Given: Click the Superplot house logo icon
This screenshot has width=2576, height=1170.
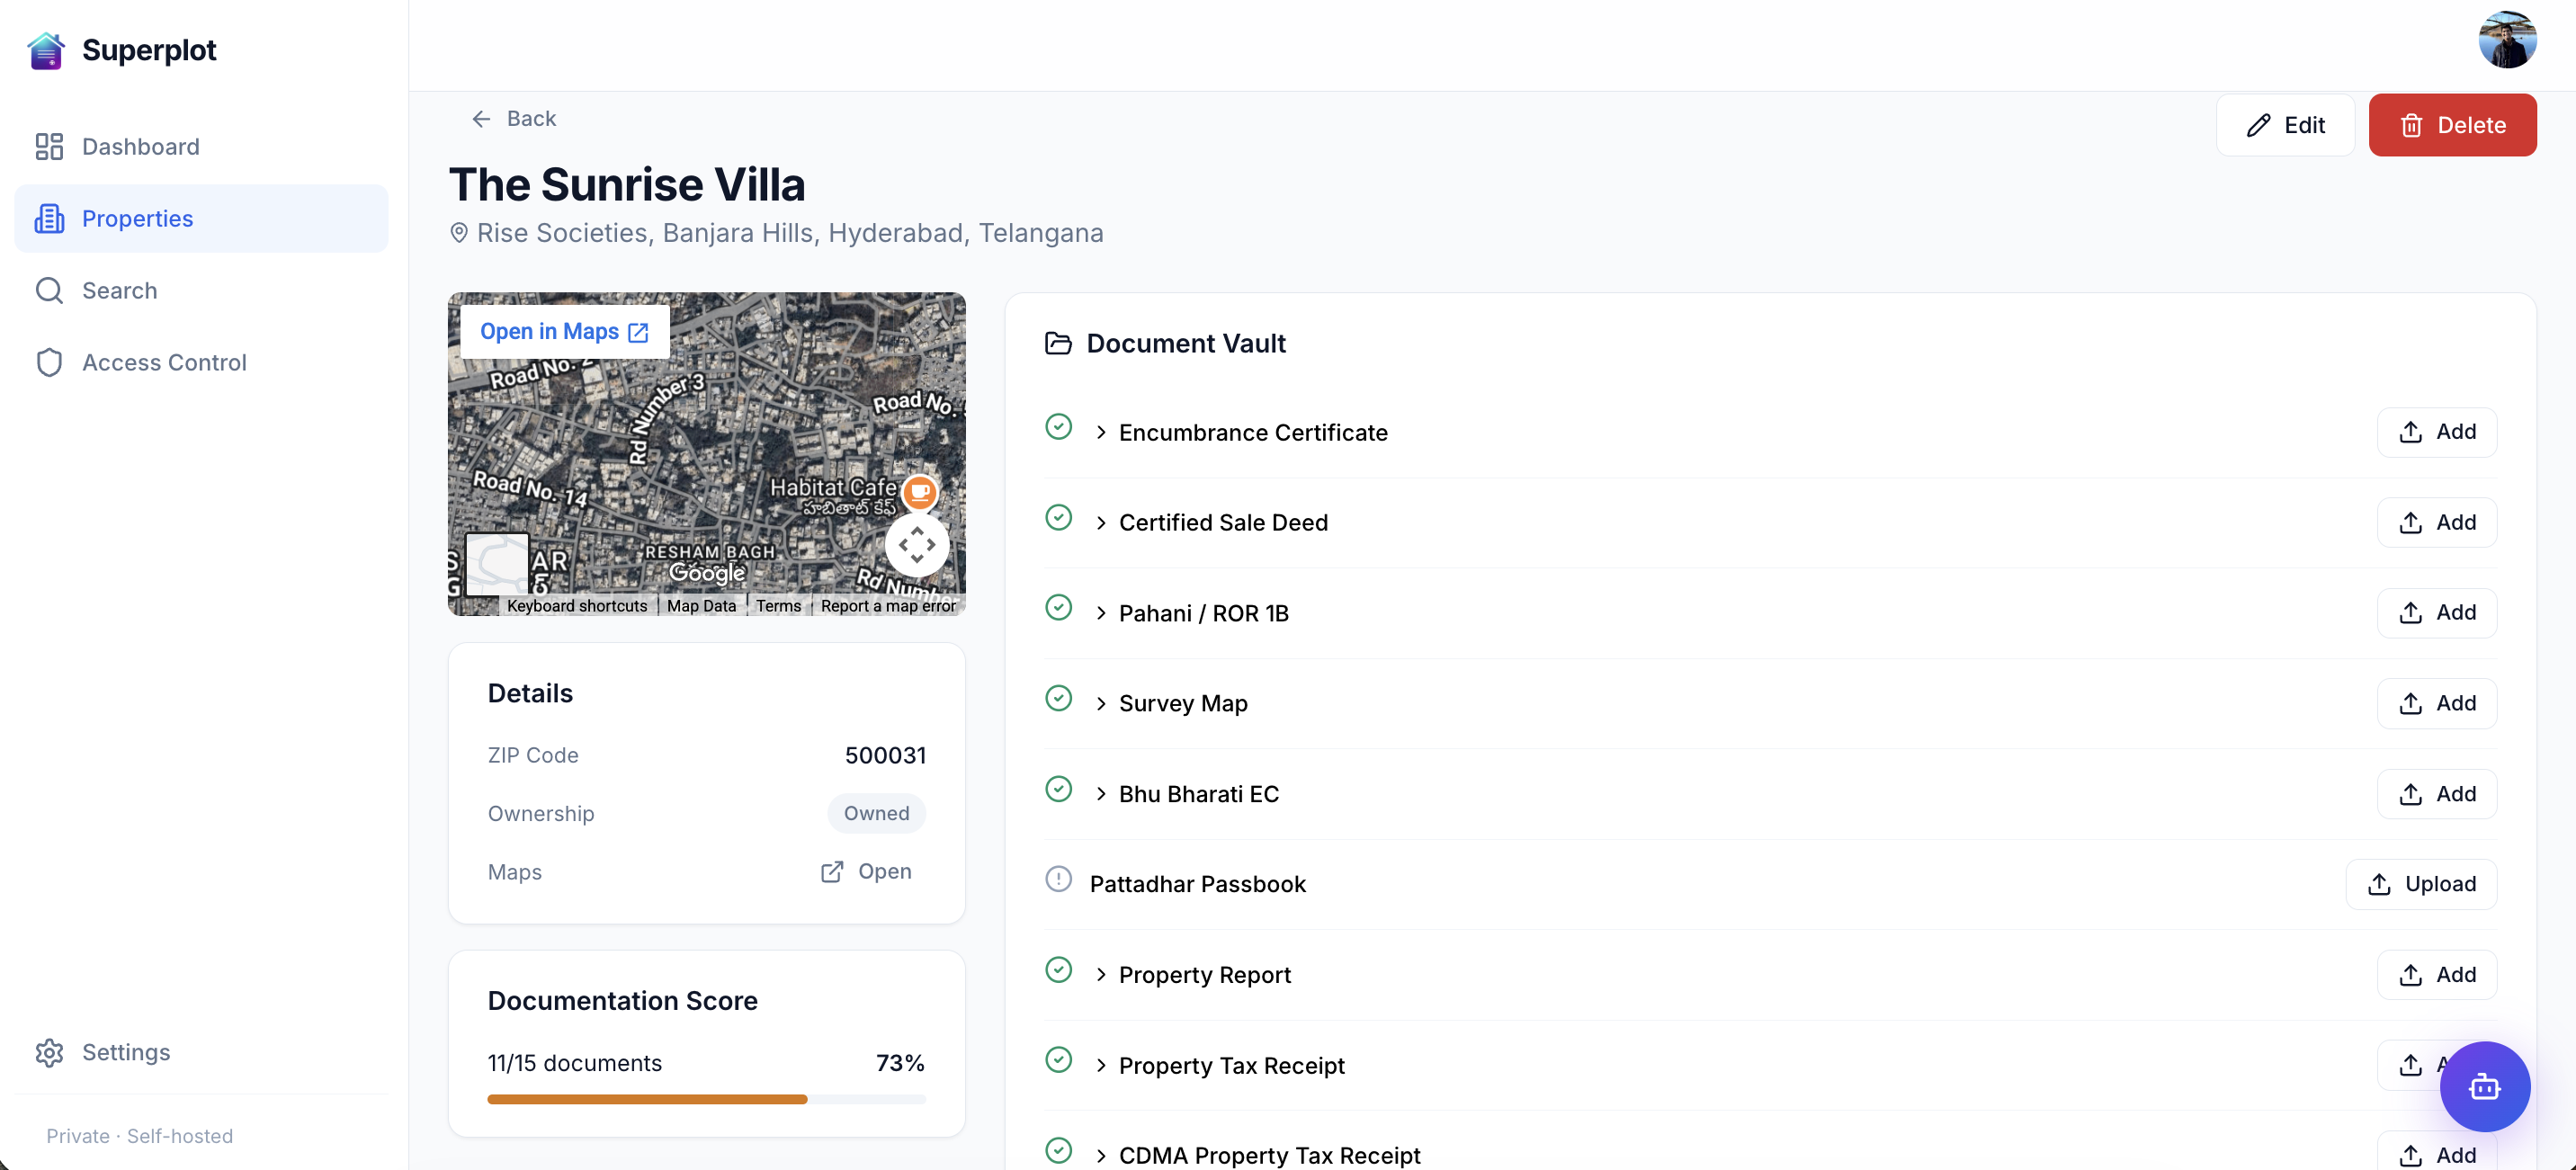Looking at the screenshot, I should pyautogui.click(x=46, y=50).
